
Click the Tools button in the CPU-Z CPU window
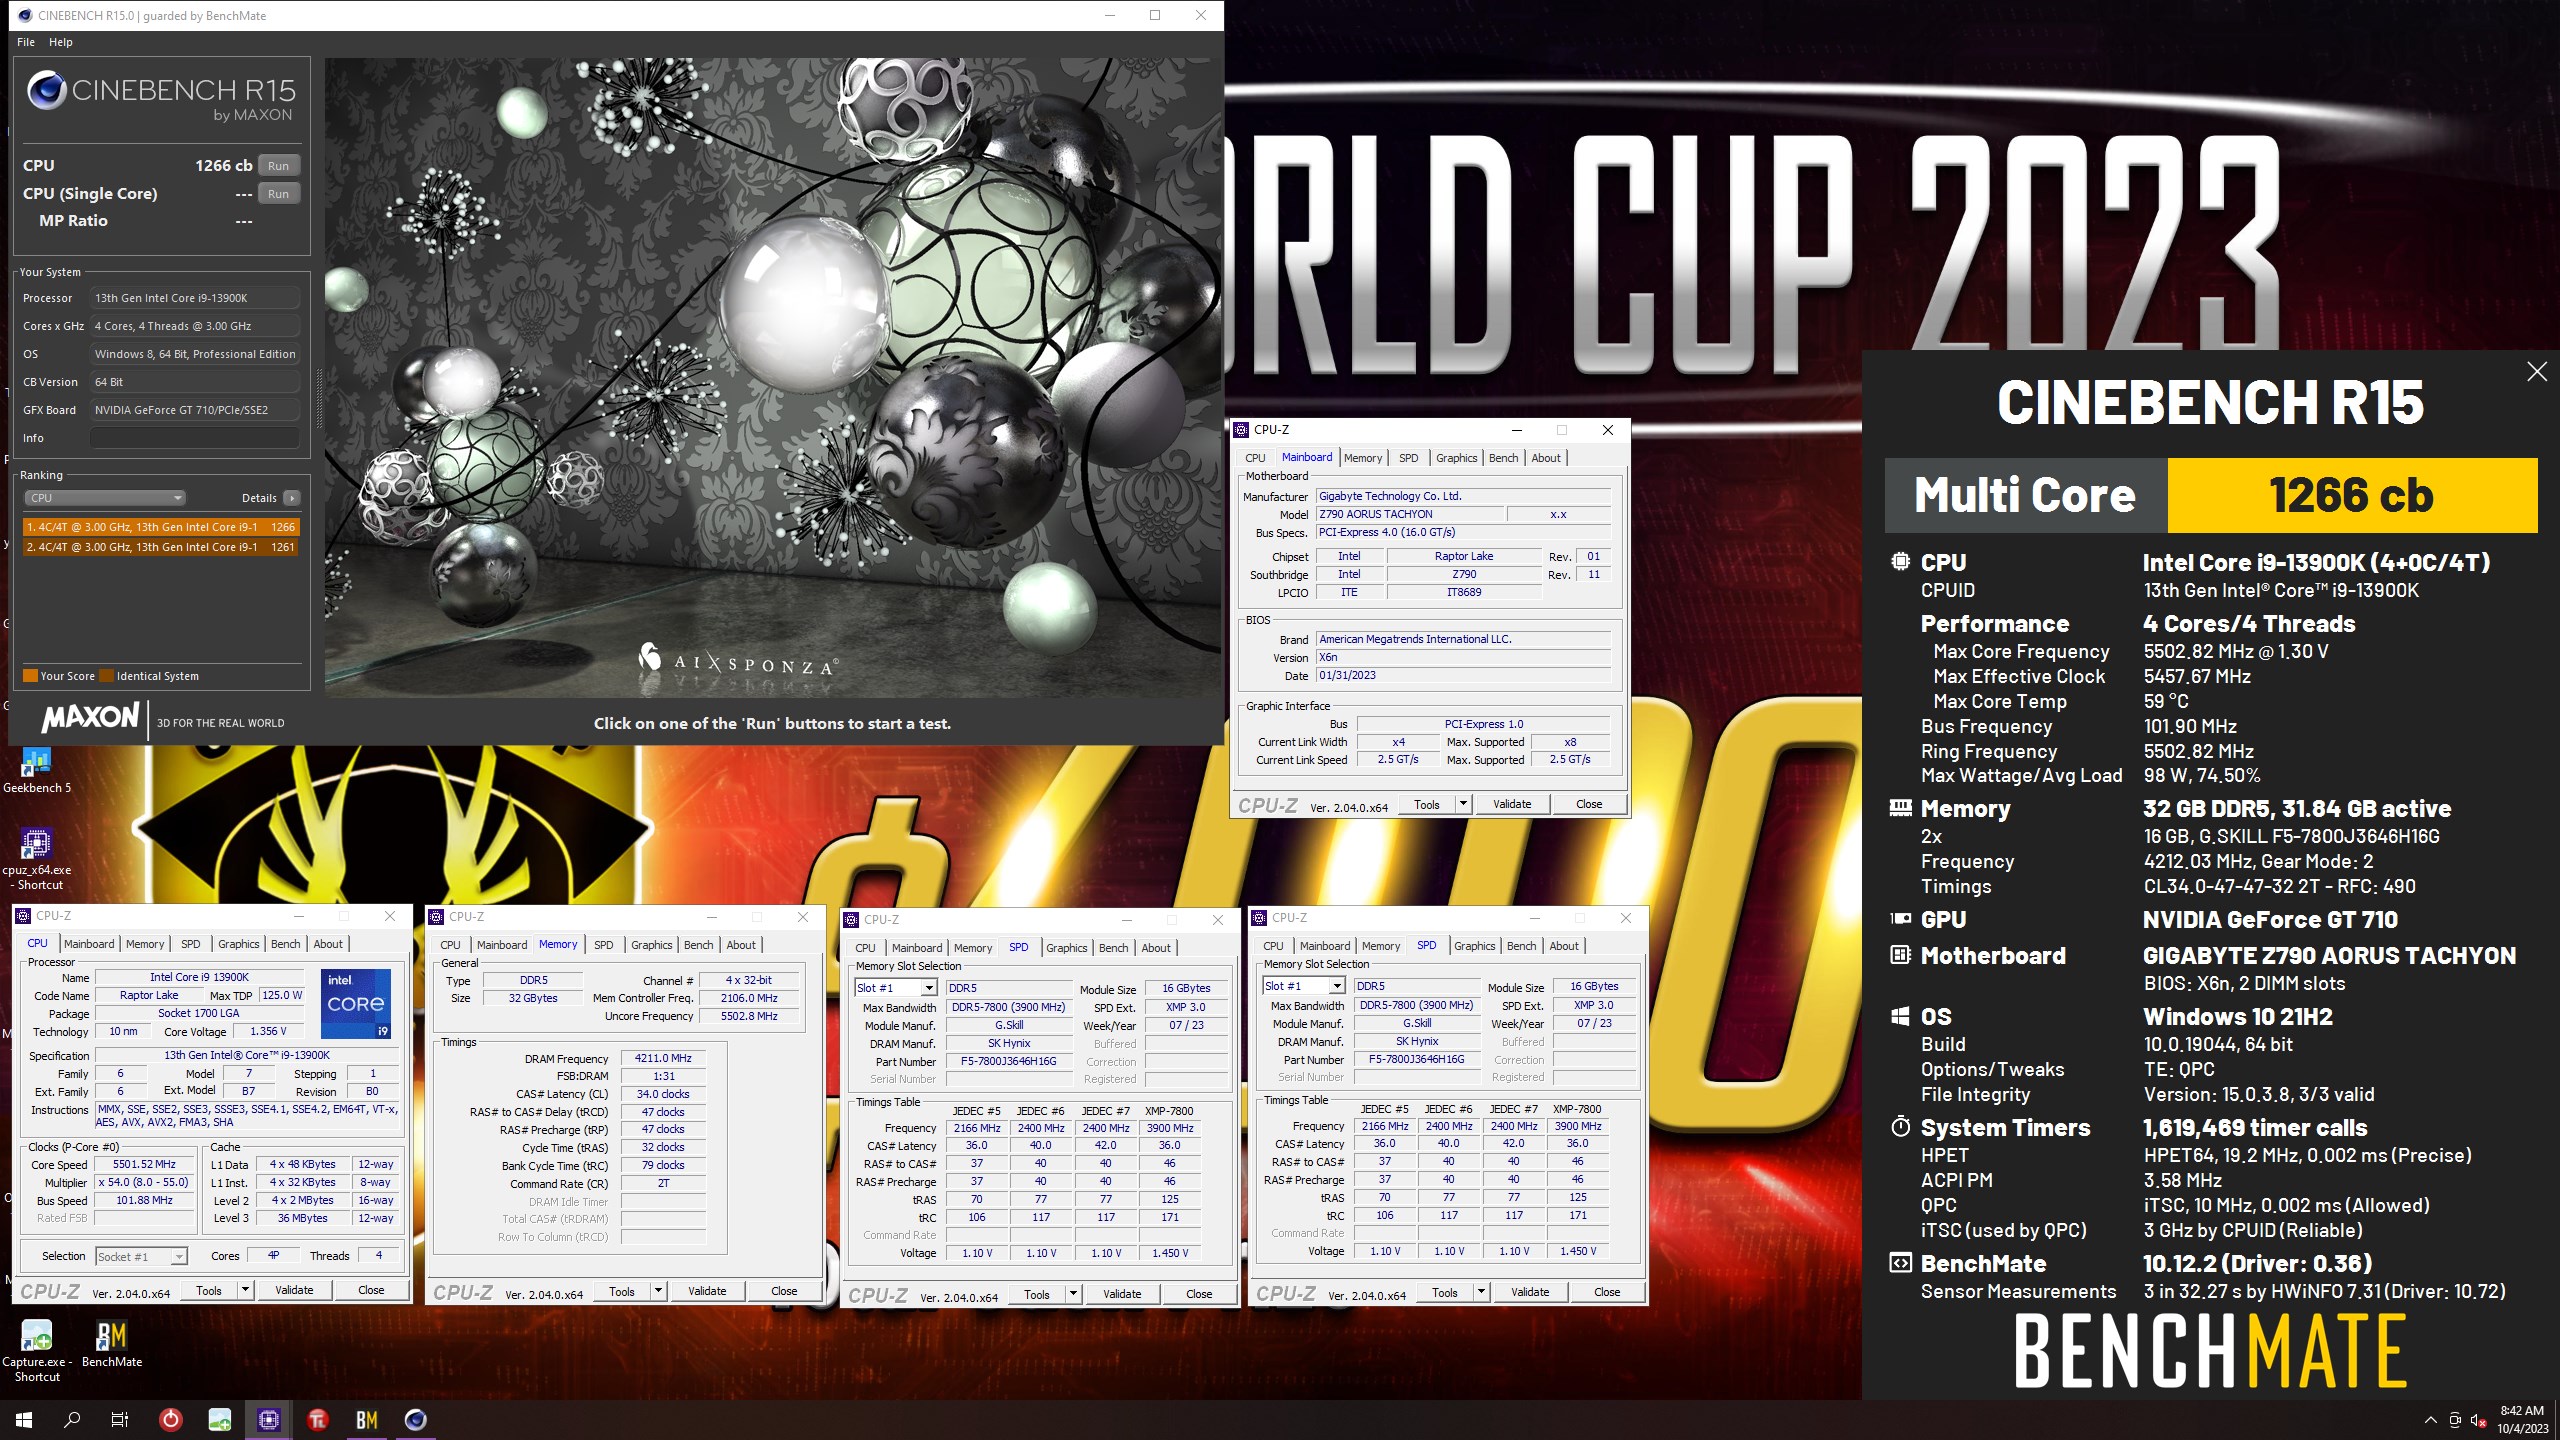(209, 1290)
